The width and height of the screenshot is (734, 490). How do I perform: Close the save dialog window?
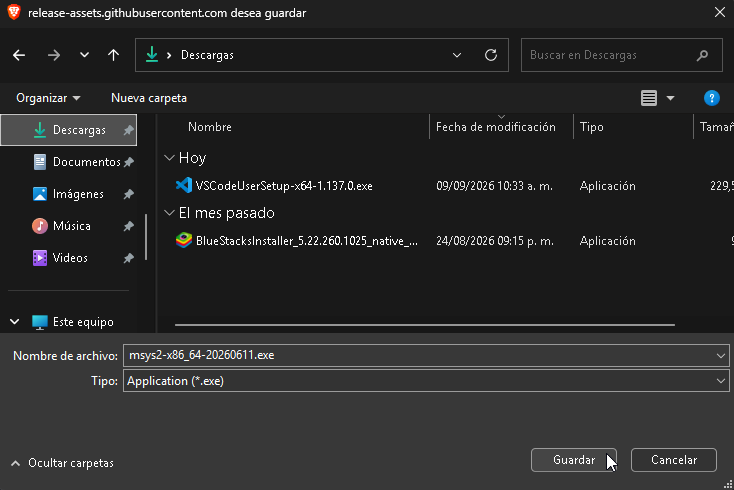720,12
